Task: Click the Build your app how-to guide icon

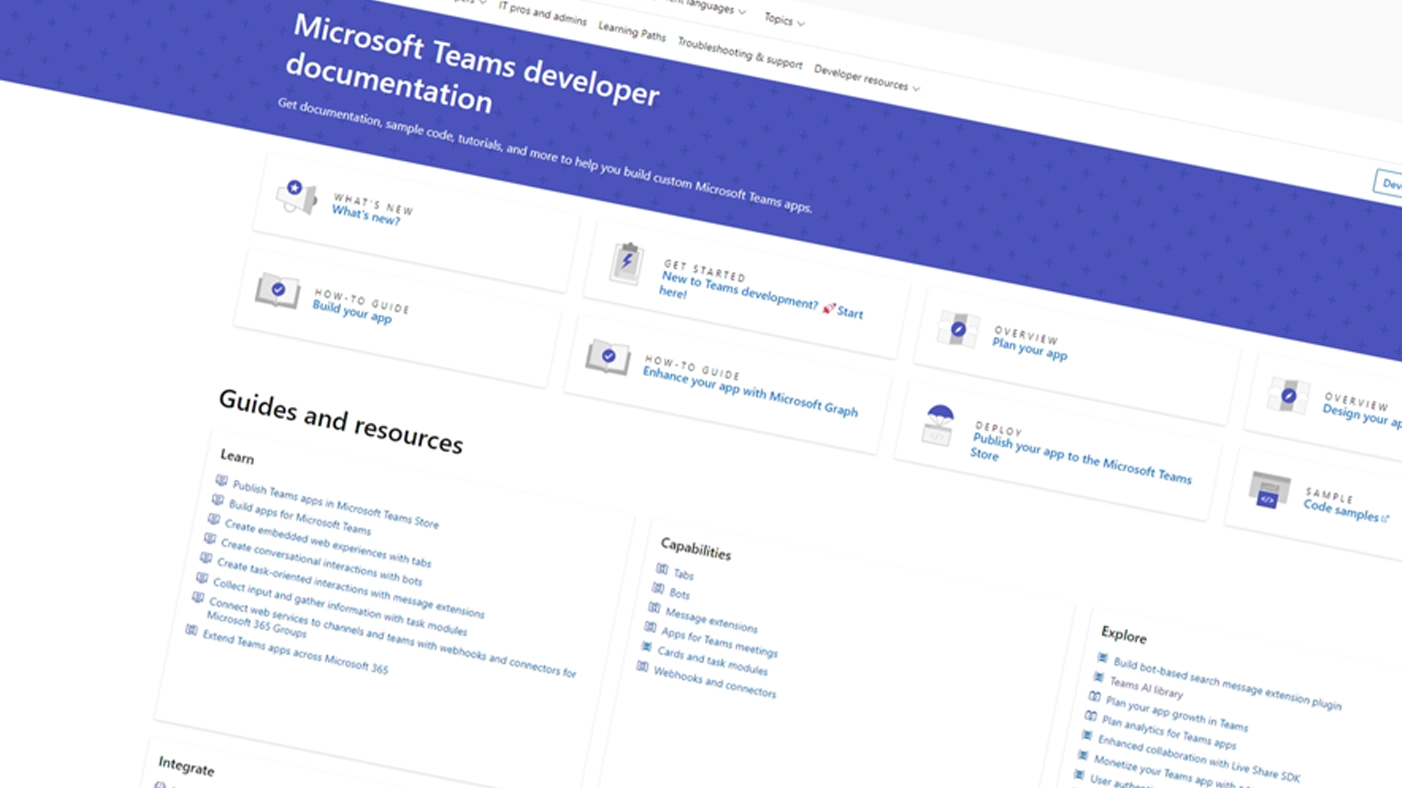Action: 277,293
